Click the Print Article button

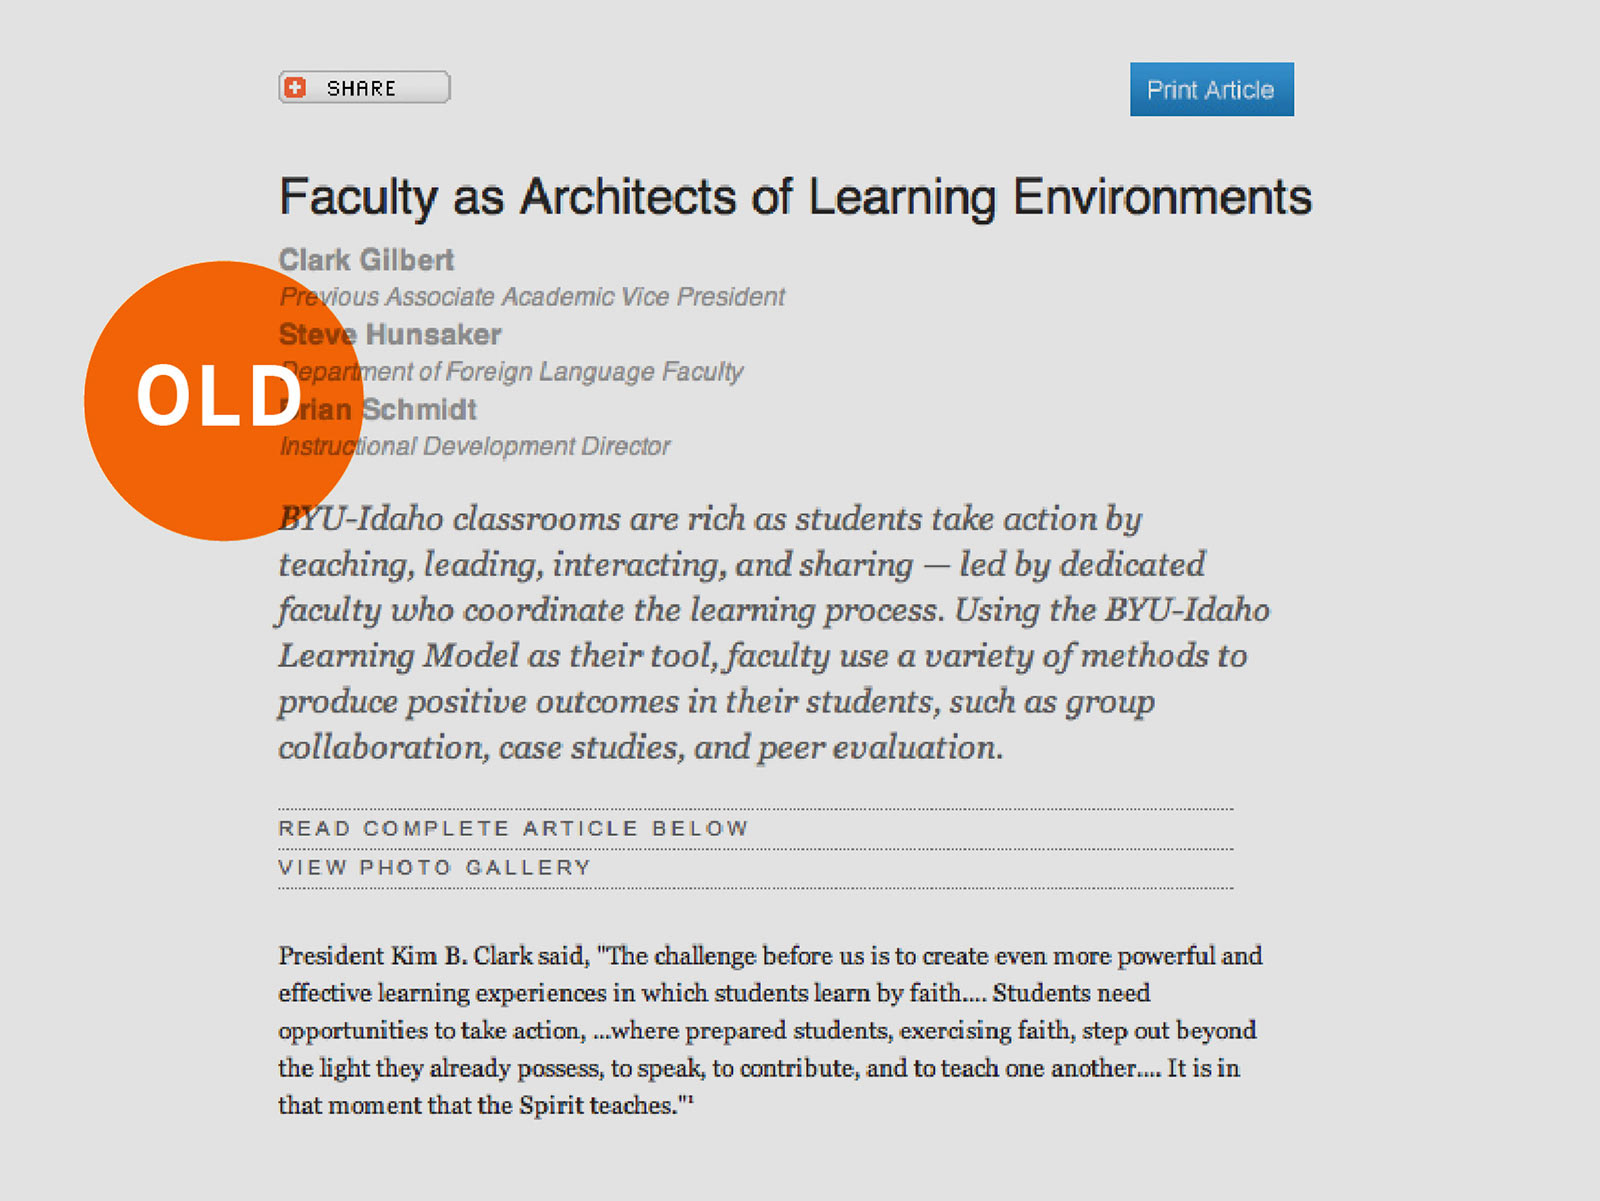(x=1211, y=89)
